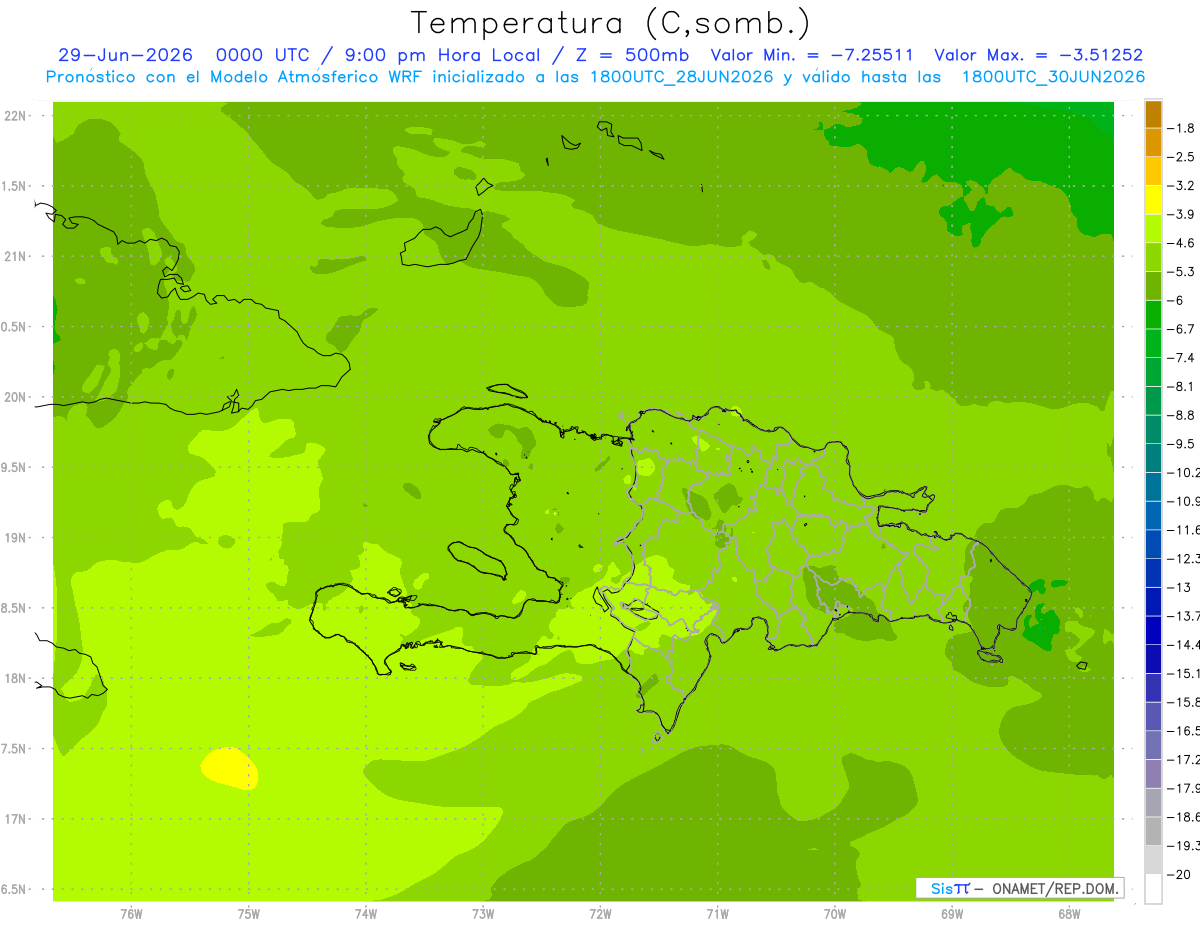Click the -2.5 legend value
Viewport: 1200px width, 927px height.
click(x=1182, y=157)
